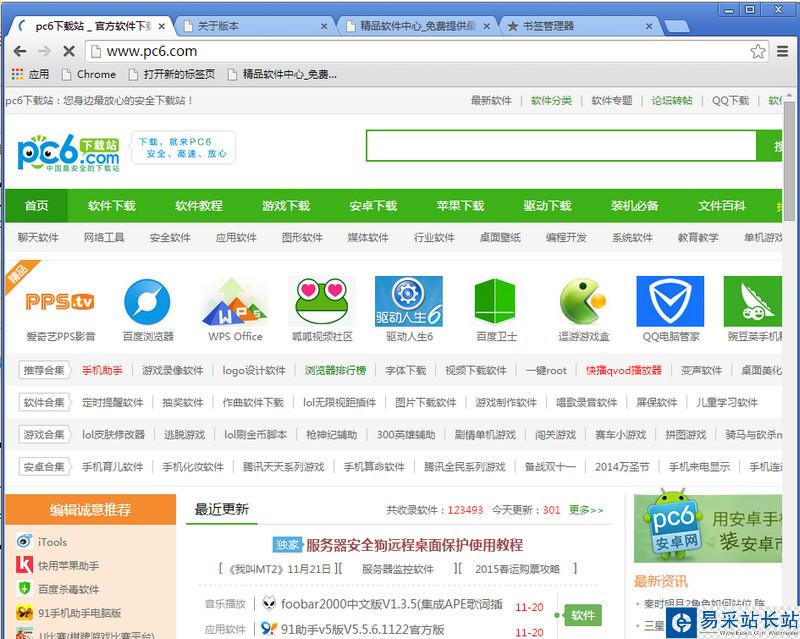Image resolution: width=800 pixels, height=639 pixels.
Task: Open the 文件百科 navigation item
Action: click(721, 206)
